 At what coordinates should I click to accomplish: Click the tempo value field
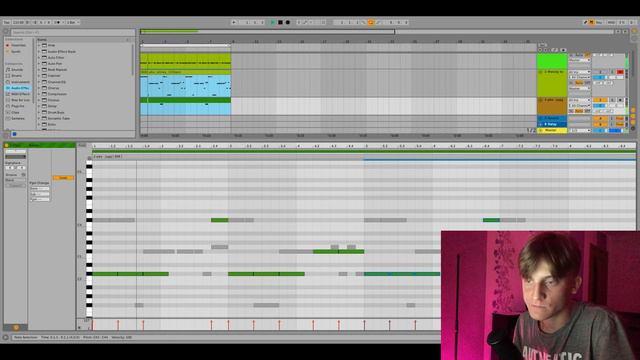pos(18,22)
